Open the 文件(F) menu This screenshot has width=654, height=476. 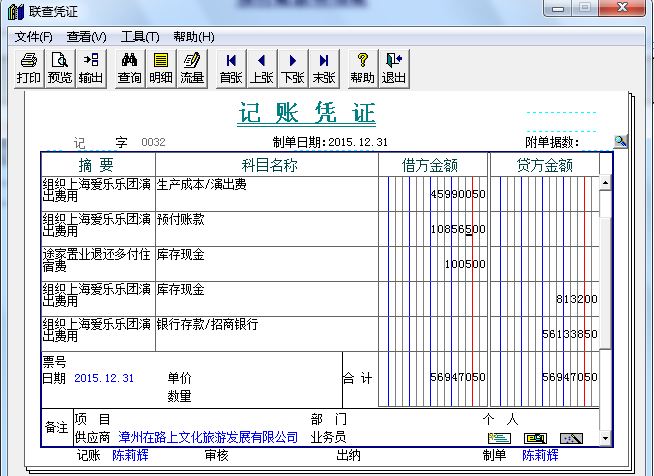34,37
